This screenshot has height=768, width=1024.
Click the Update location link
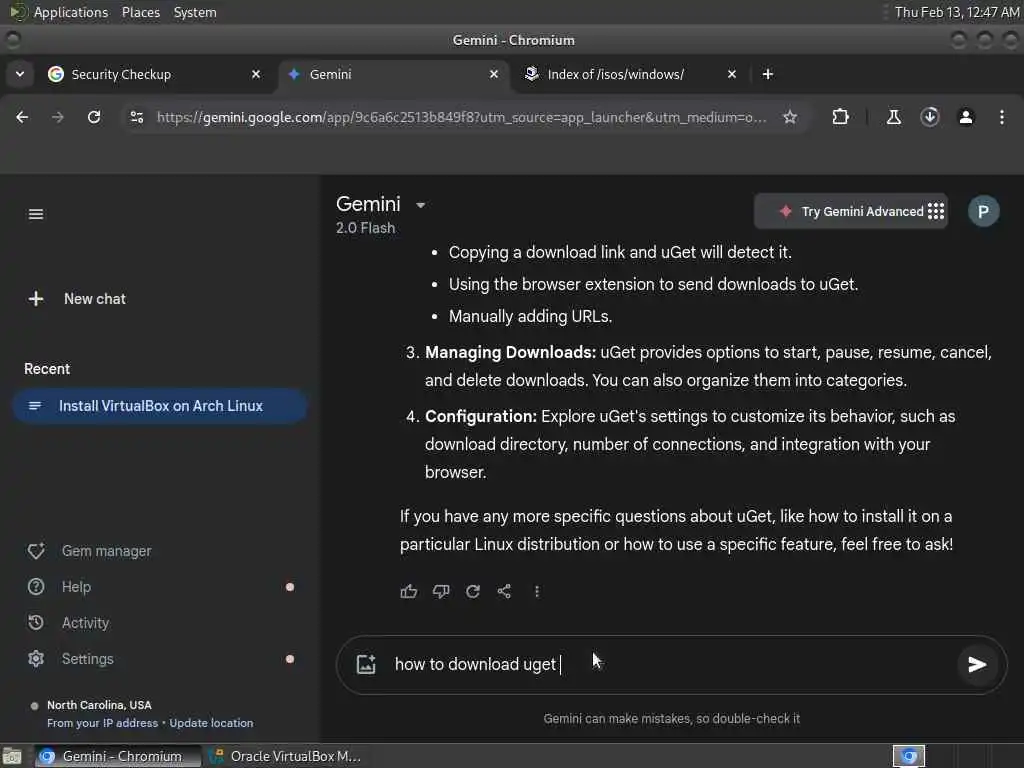[x=211, y=723]
